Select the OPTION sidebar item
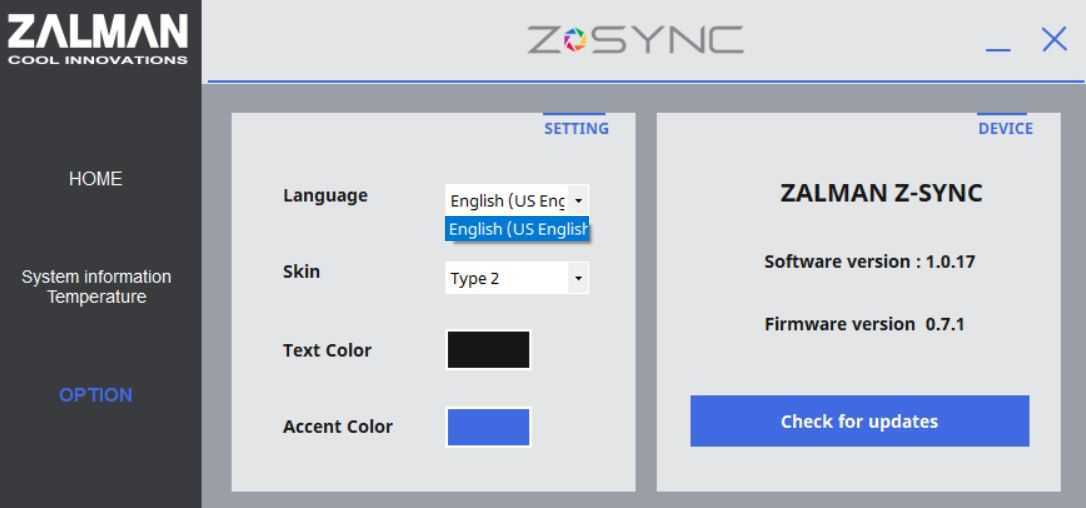Image resolution: width=1086 pixels, height=508 pixels. tap(96, 395)
